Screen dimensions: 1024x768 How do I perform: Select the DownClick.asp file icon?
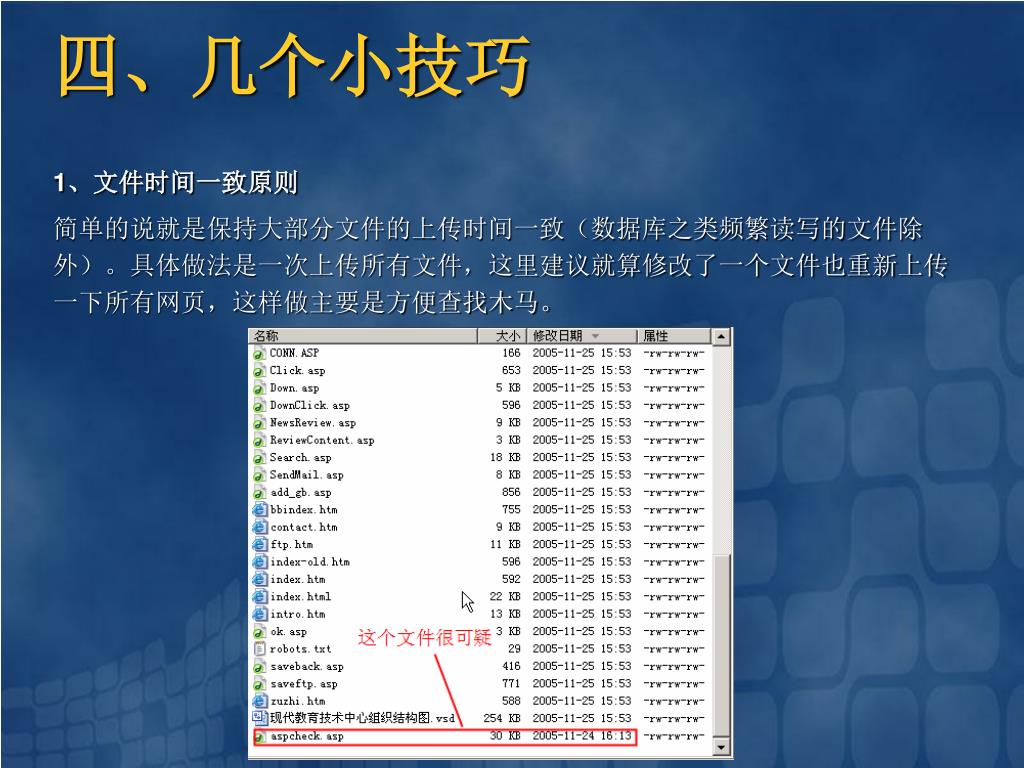tap(259, 406)
